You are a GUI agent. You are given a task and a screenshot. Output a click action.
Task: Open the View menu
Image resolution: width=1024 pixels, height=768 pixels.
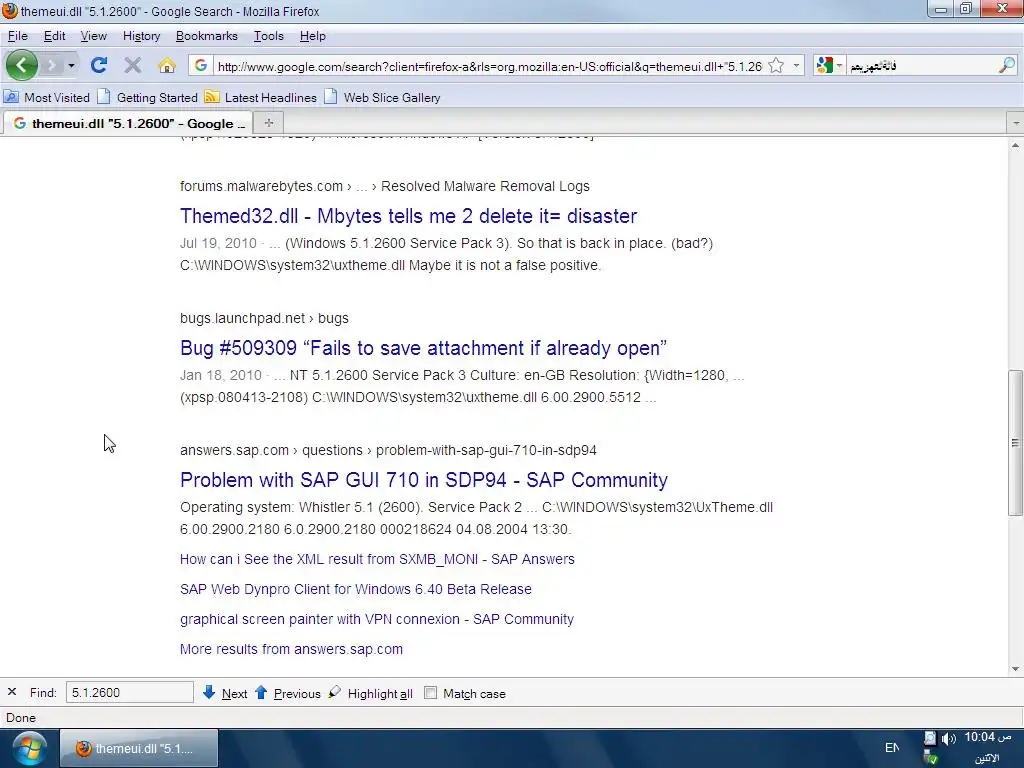[x=93, y=36]
